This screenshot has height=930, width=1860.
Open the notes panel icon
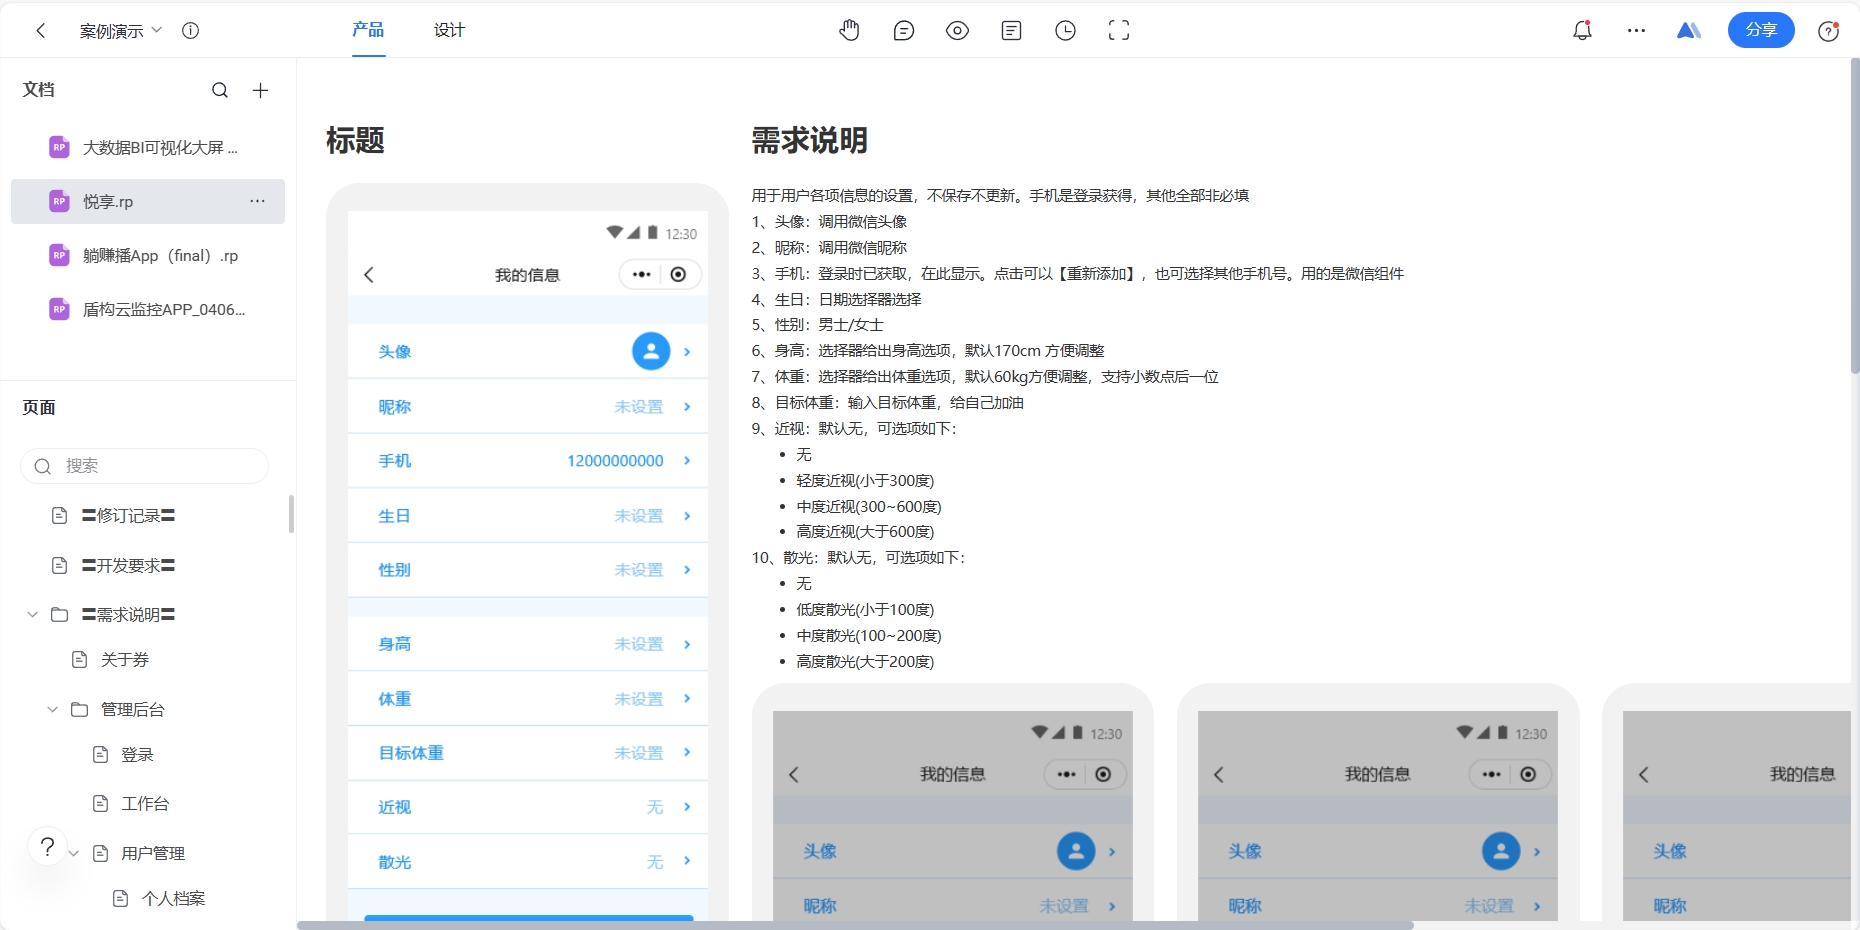click(x=1011, y=31)
